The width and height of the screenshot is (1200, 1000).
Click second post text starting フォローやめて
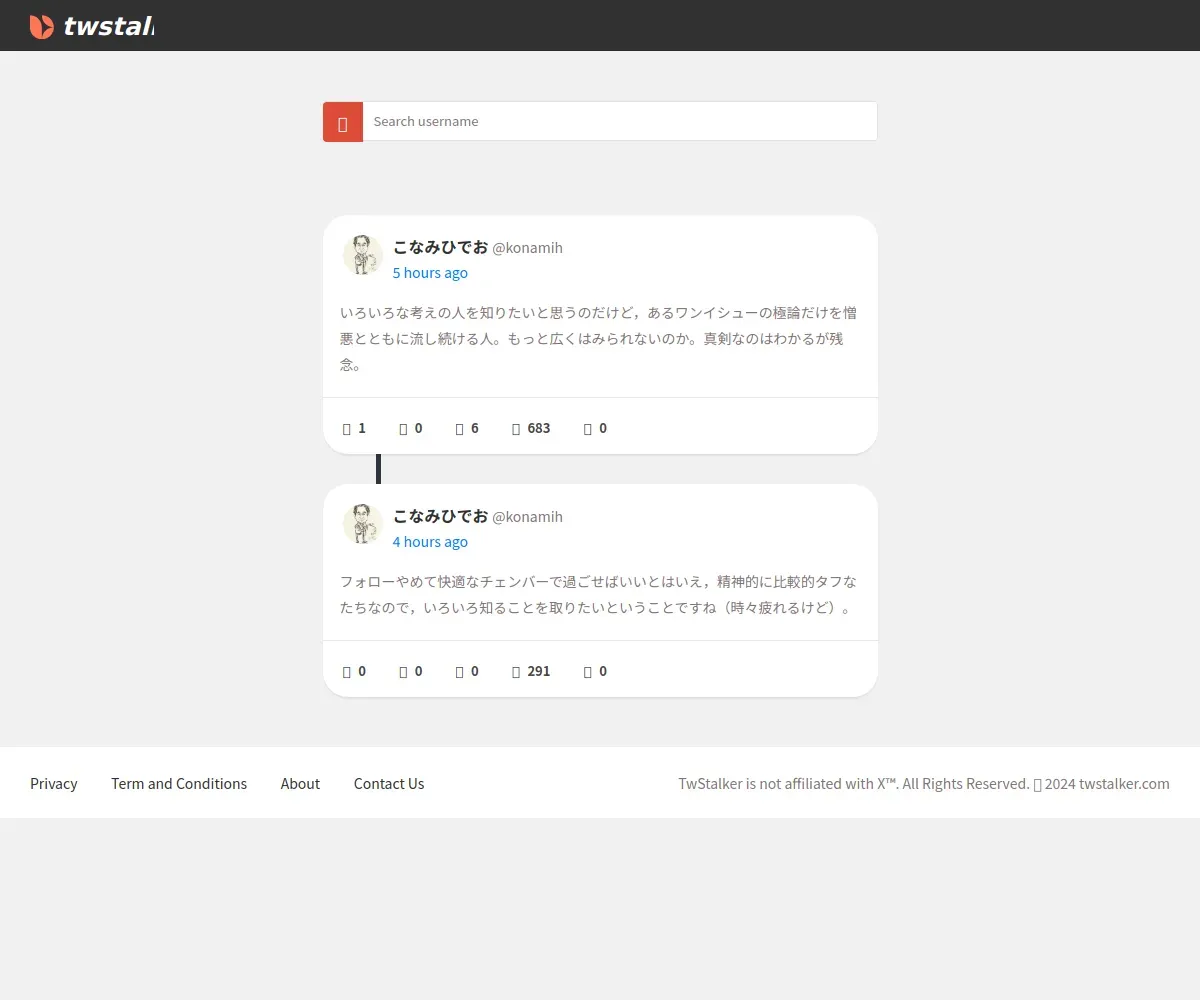coord(598,594)
